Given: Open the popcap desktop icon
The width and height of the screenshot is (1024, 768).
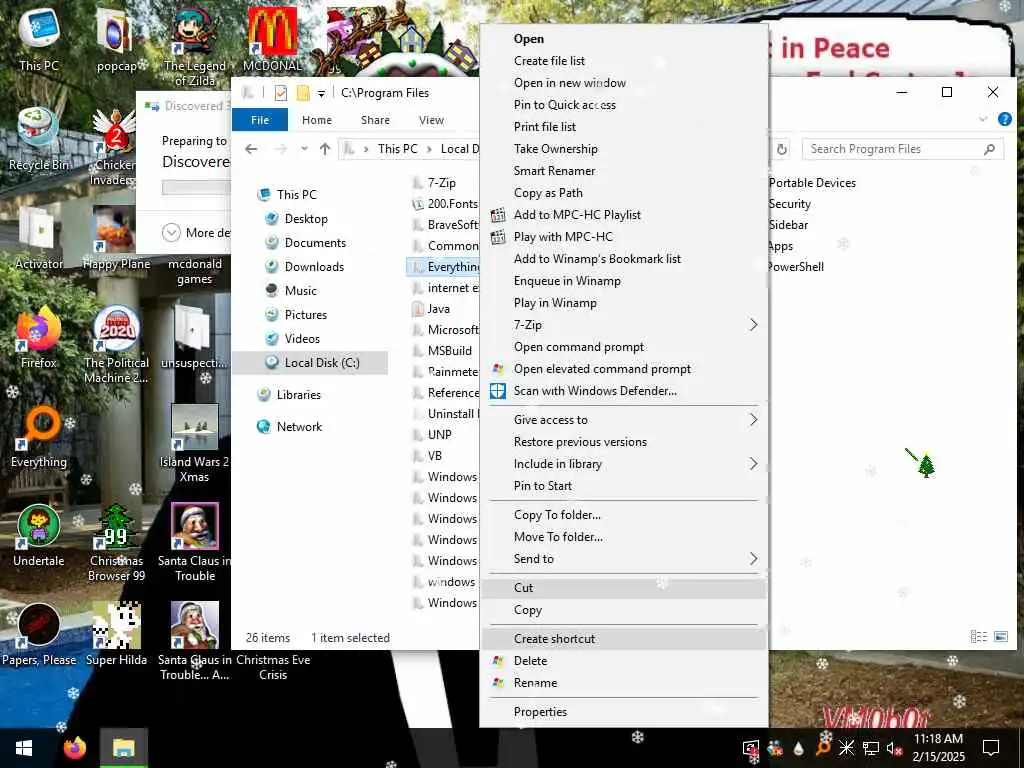Looking at the screenshot, I should pos(116,39).
